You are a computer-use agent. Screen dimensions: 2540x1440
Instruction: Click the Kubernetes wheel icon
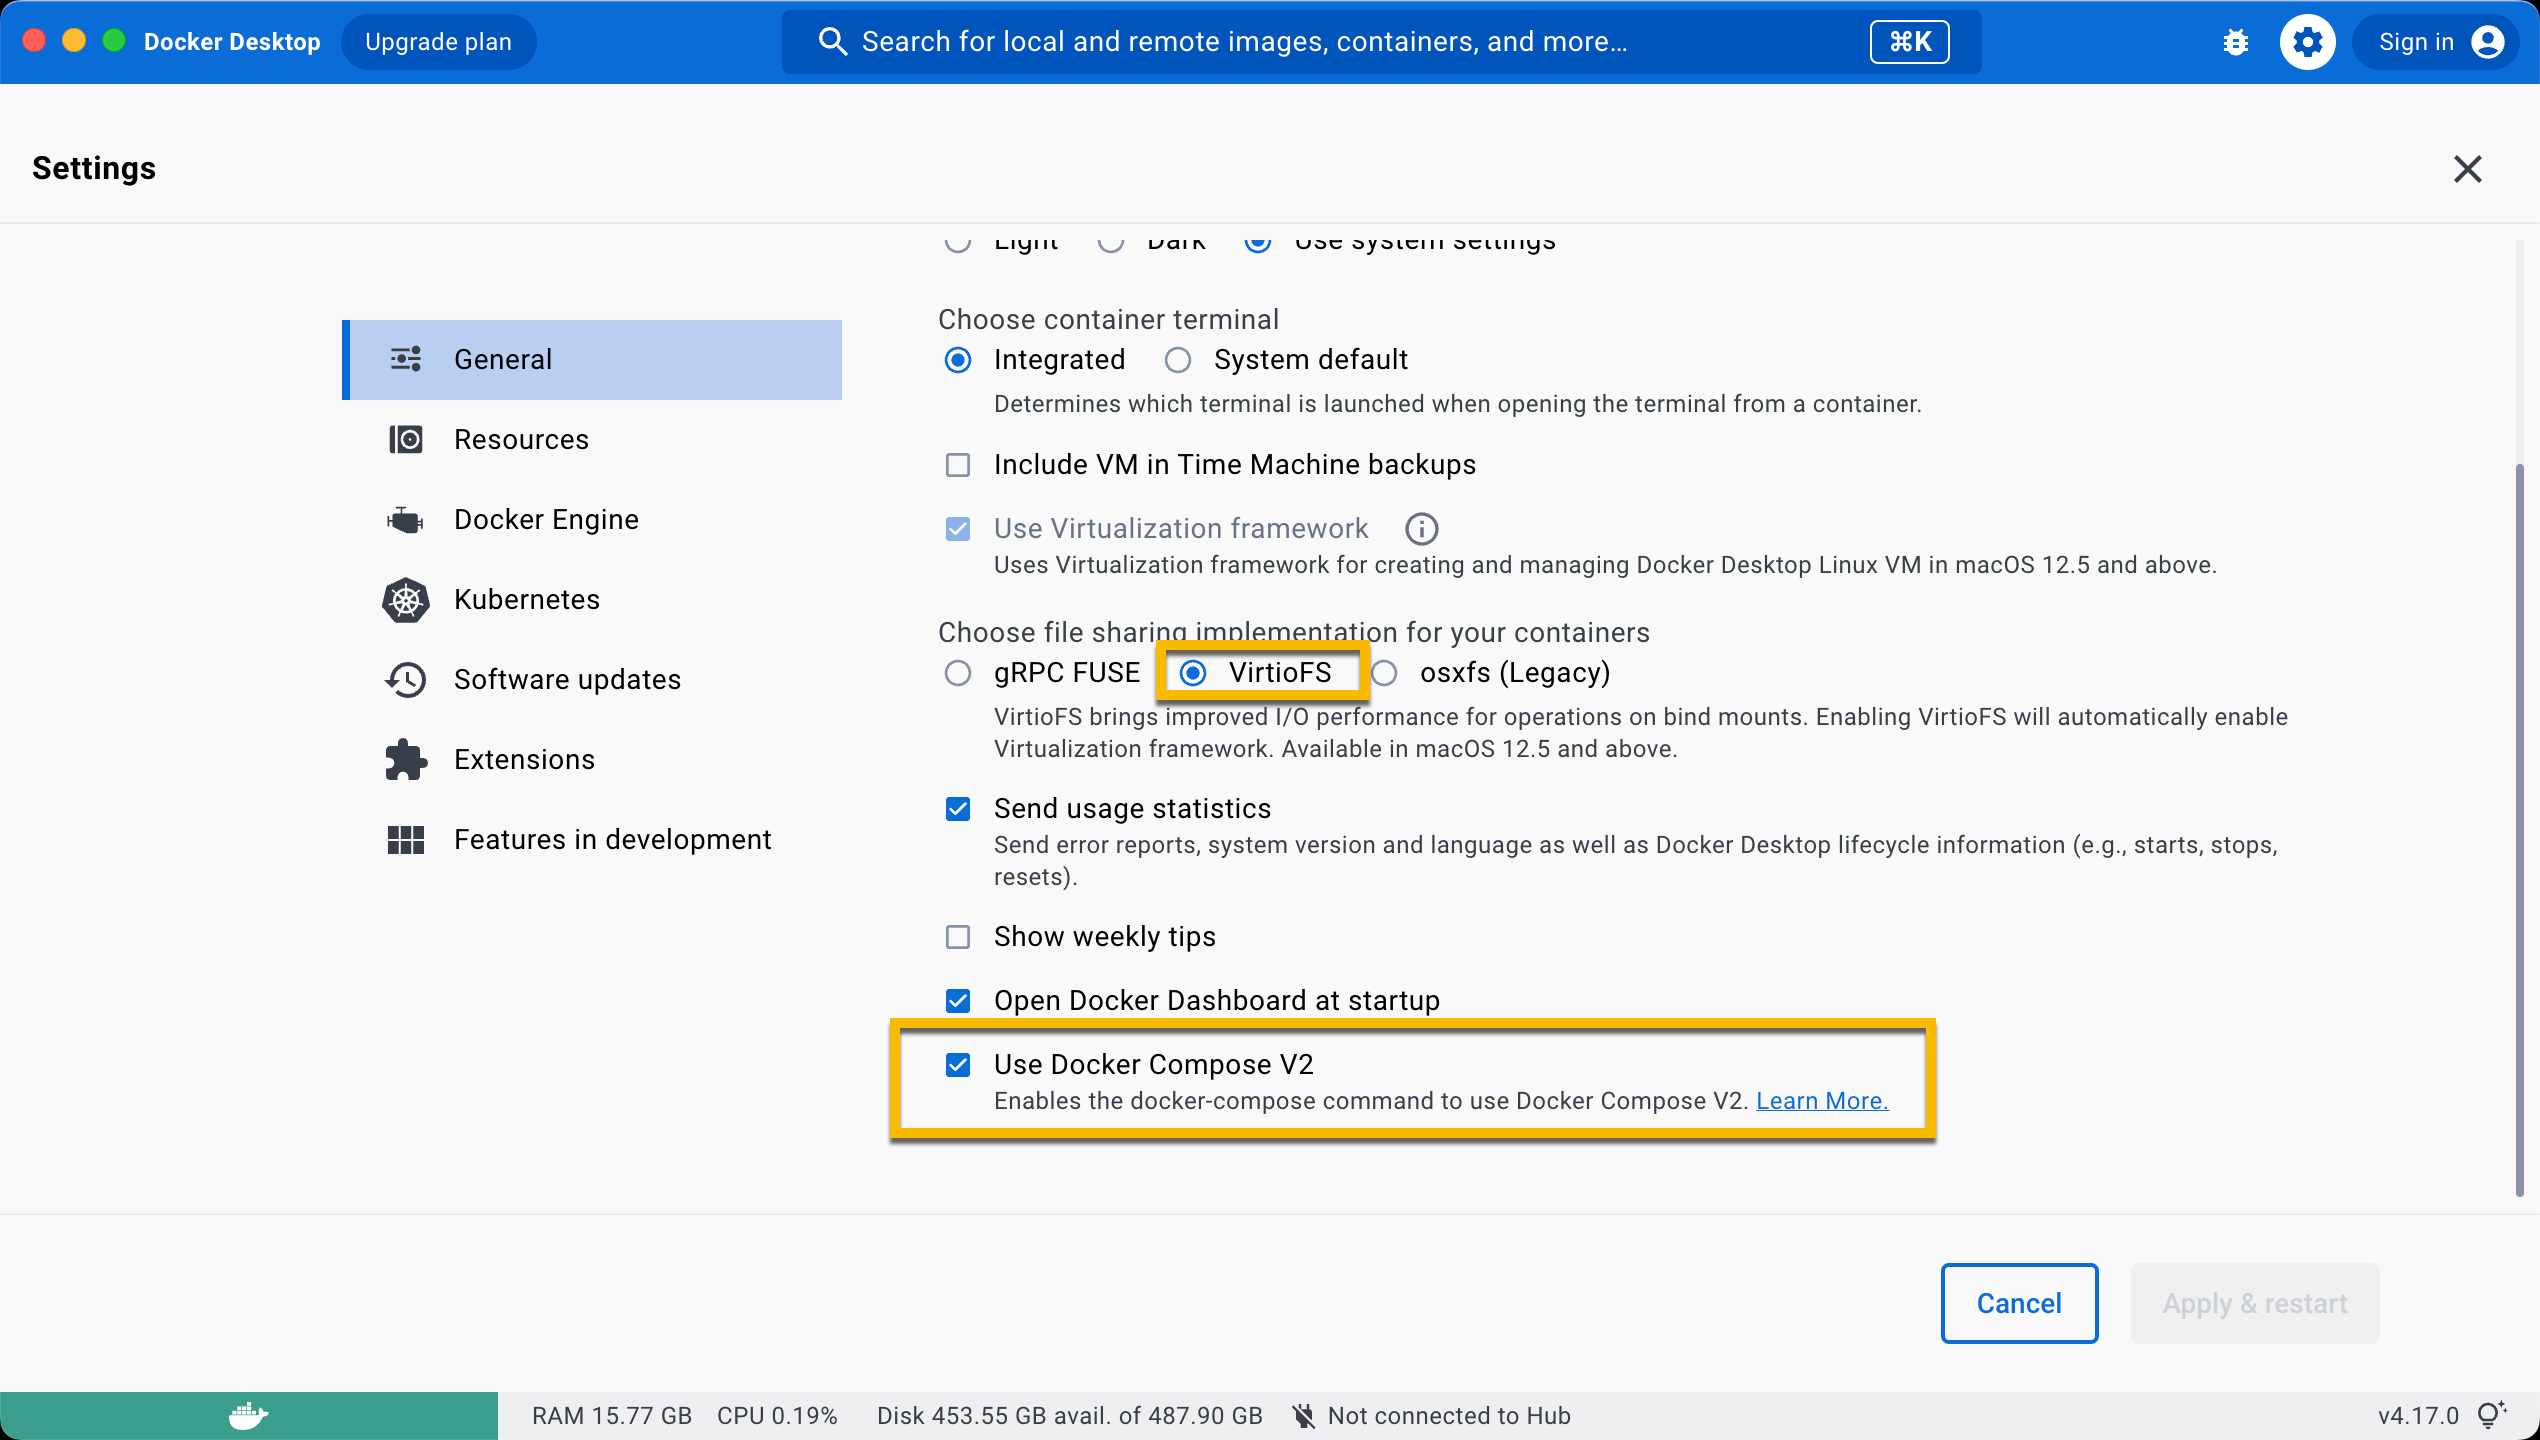click(x=406, y=599)
